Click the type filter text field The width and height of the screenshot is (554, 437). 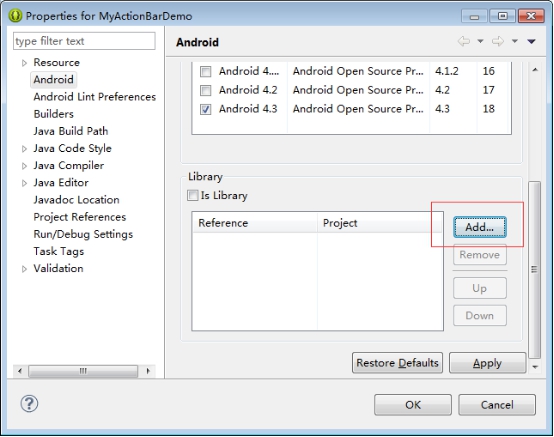[84, 41]
